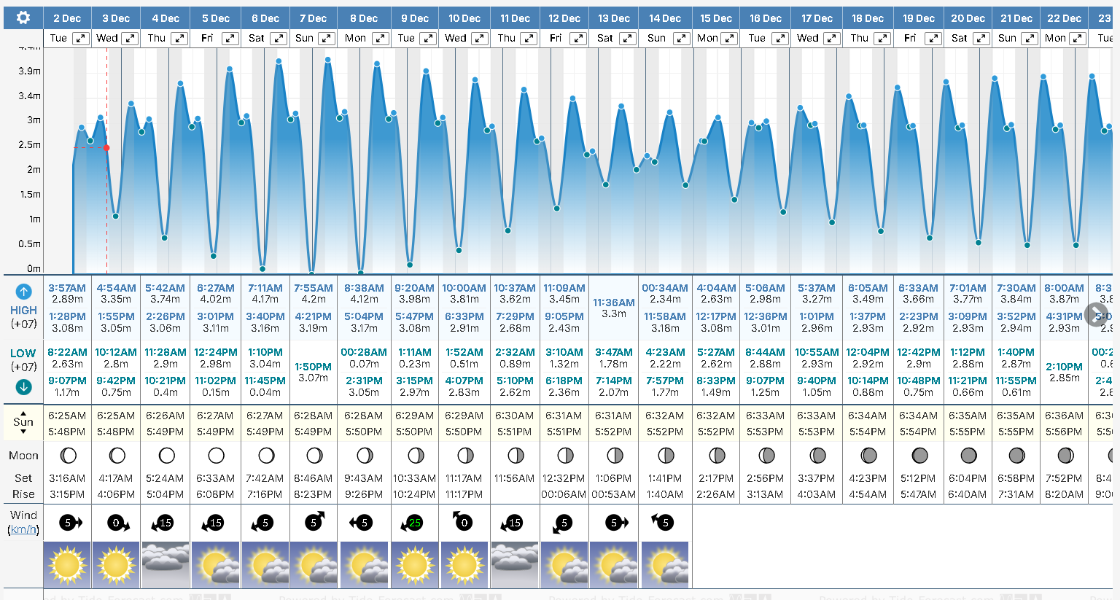
Task: Click the 7:55AM high tide on 7 Dec
Action: click(x=314, y=286)
